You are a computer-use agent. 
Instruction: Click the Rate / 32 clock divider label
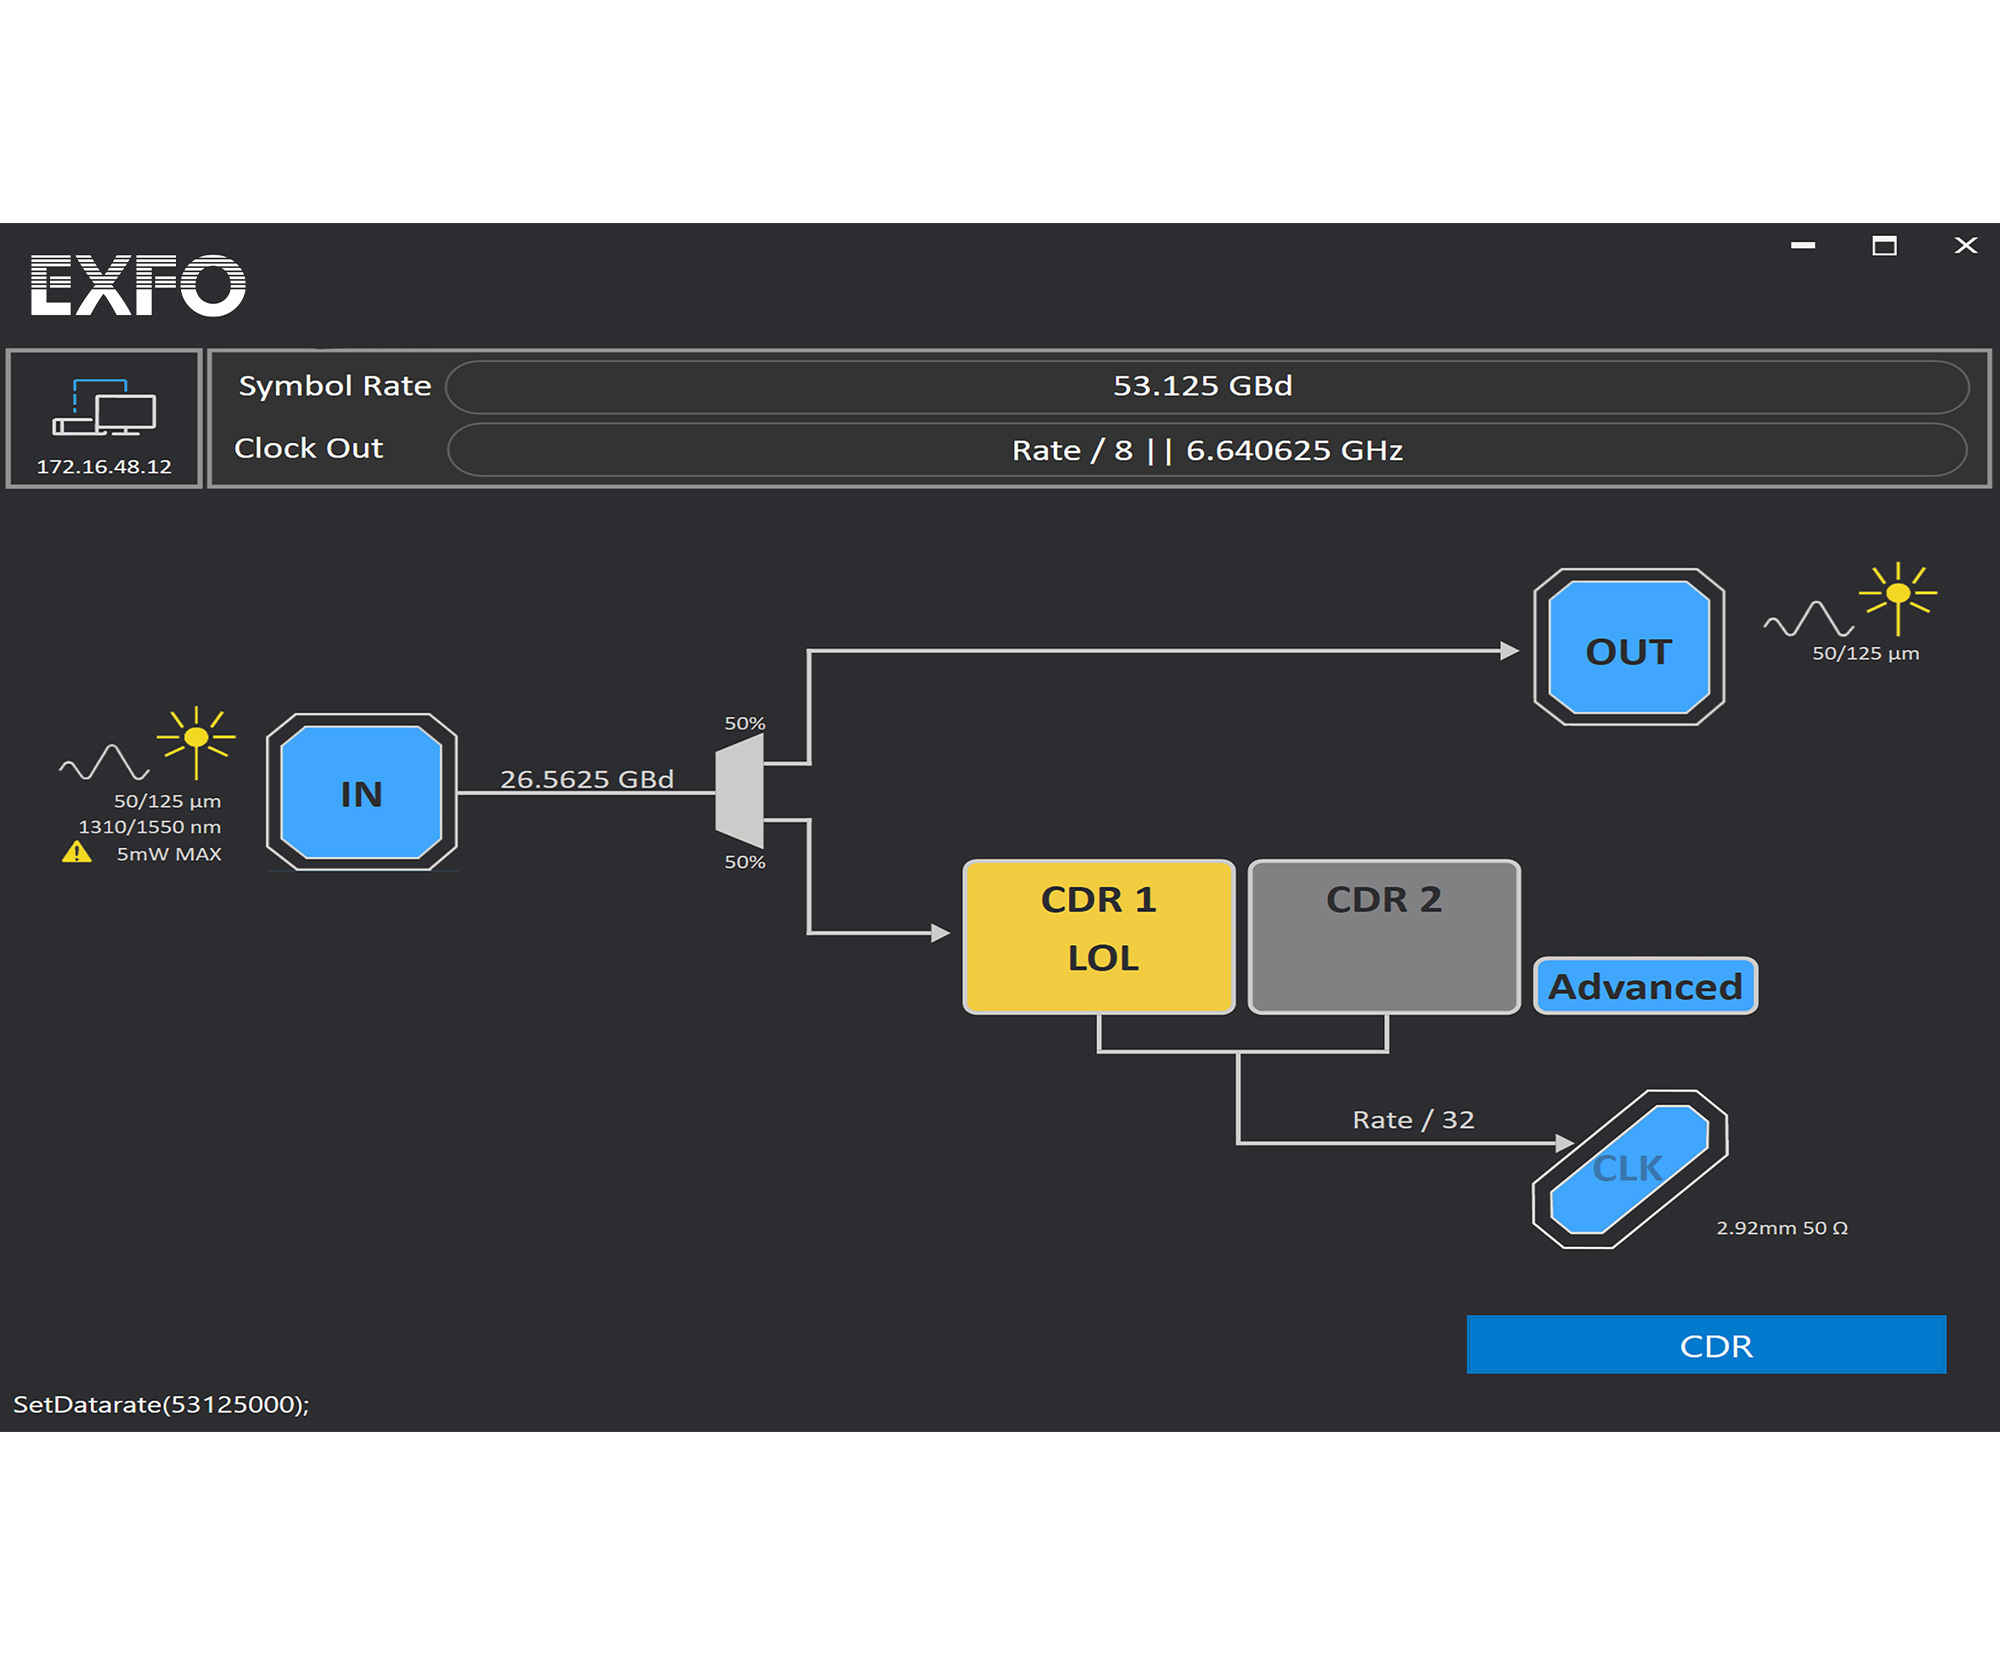[x=1413, y=1120]
